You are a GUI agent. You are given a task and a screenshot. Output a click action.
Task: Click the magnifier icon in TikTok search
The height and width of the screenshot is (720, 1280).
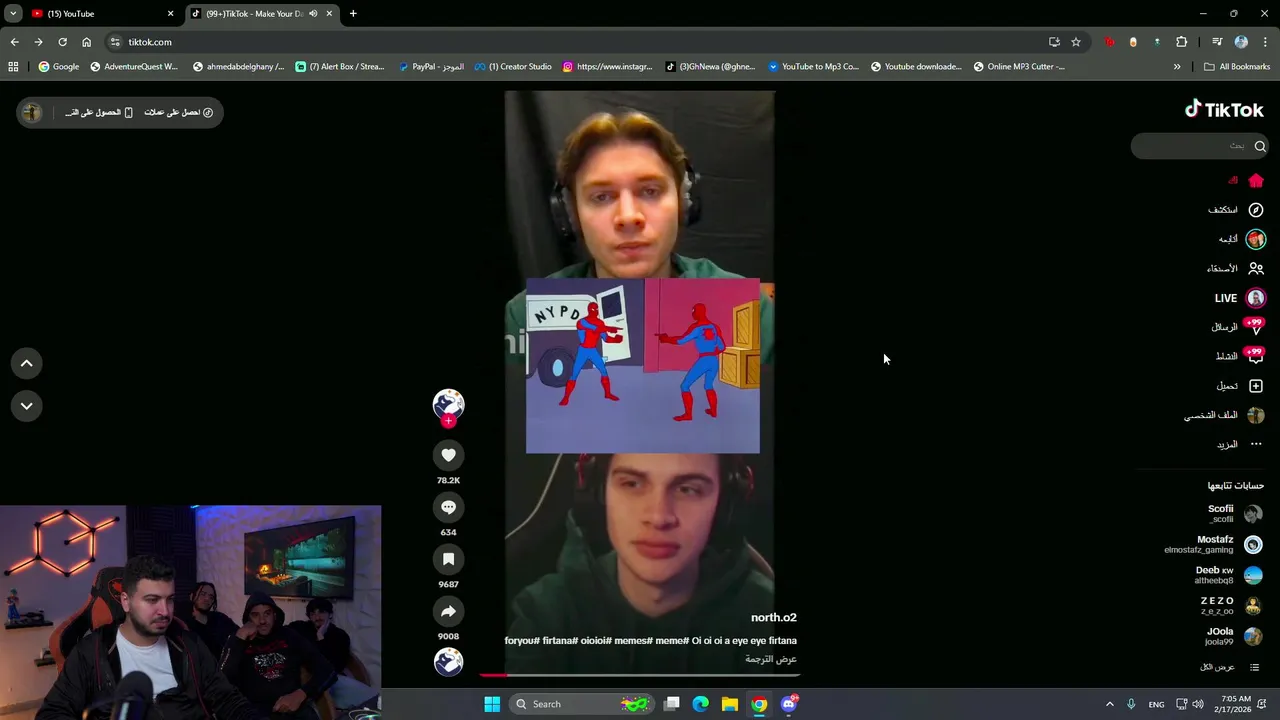(1260, 146)
